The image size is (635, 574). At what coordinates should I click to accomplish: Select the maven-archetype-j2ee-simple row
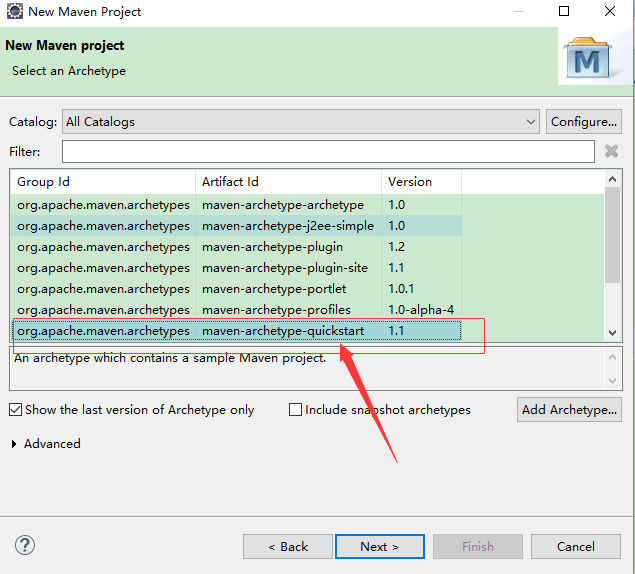tap(236, 226)
